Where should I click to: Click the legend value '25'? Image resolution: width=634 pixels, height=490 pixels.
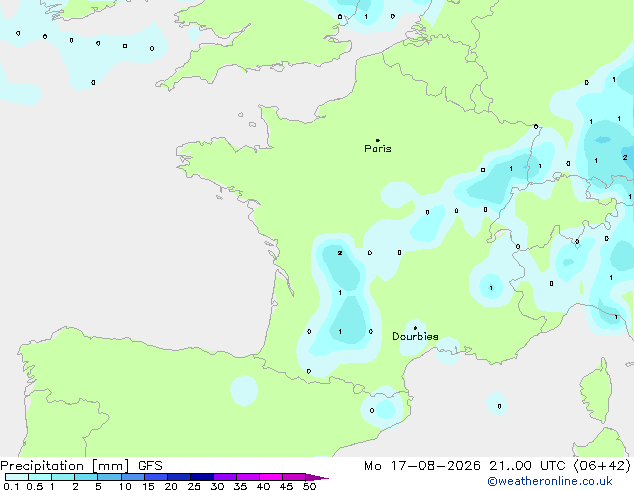point(194,486)
